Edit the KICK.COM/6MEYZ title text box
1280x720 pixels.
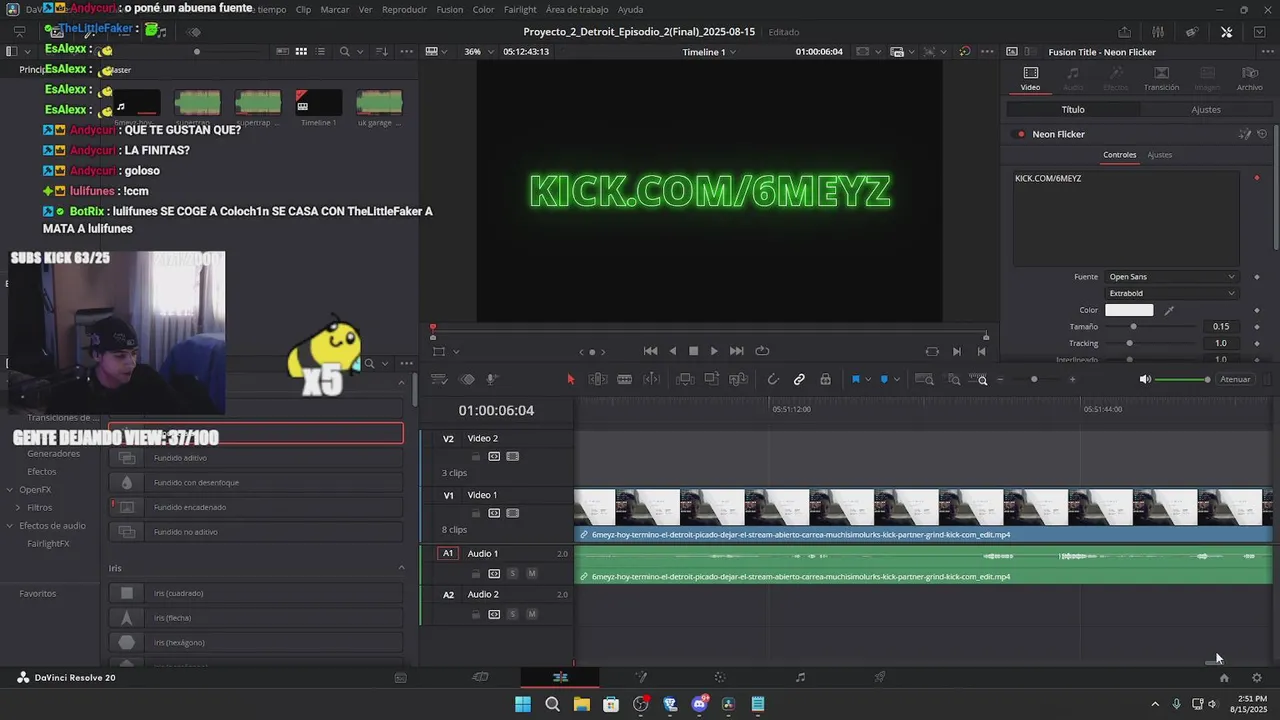click(x=1126, y=218)
